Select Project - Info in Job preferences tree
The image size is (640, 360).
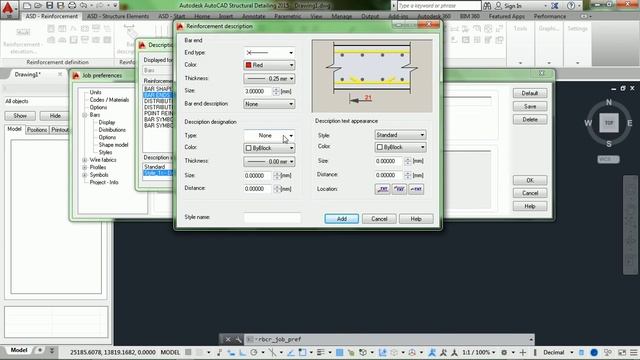click(x=104, y=182)
